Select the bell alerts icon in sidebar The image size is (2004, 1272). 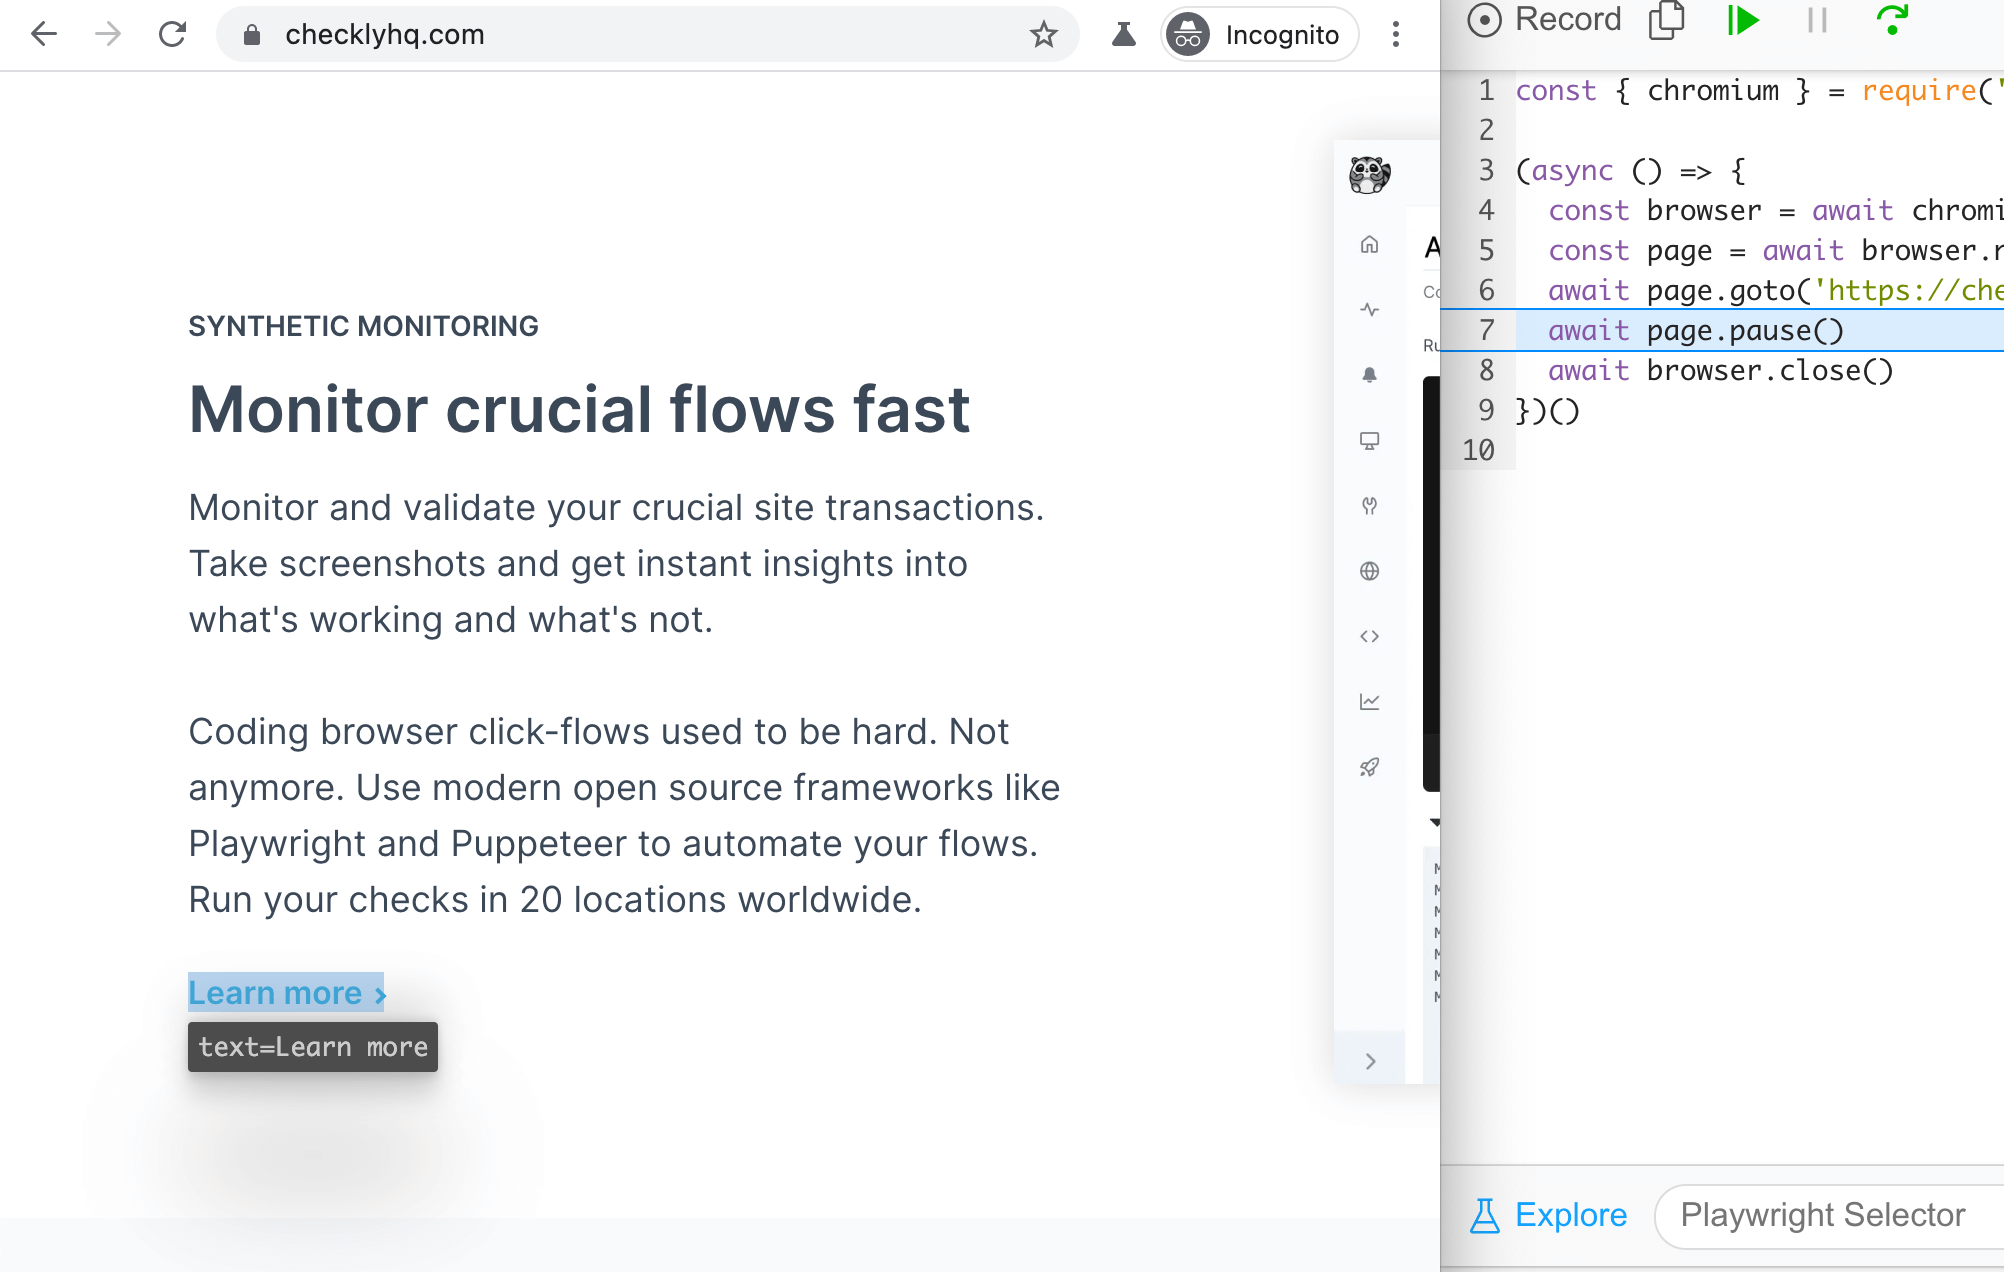click(1369, 375)
